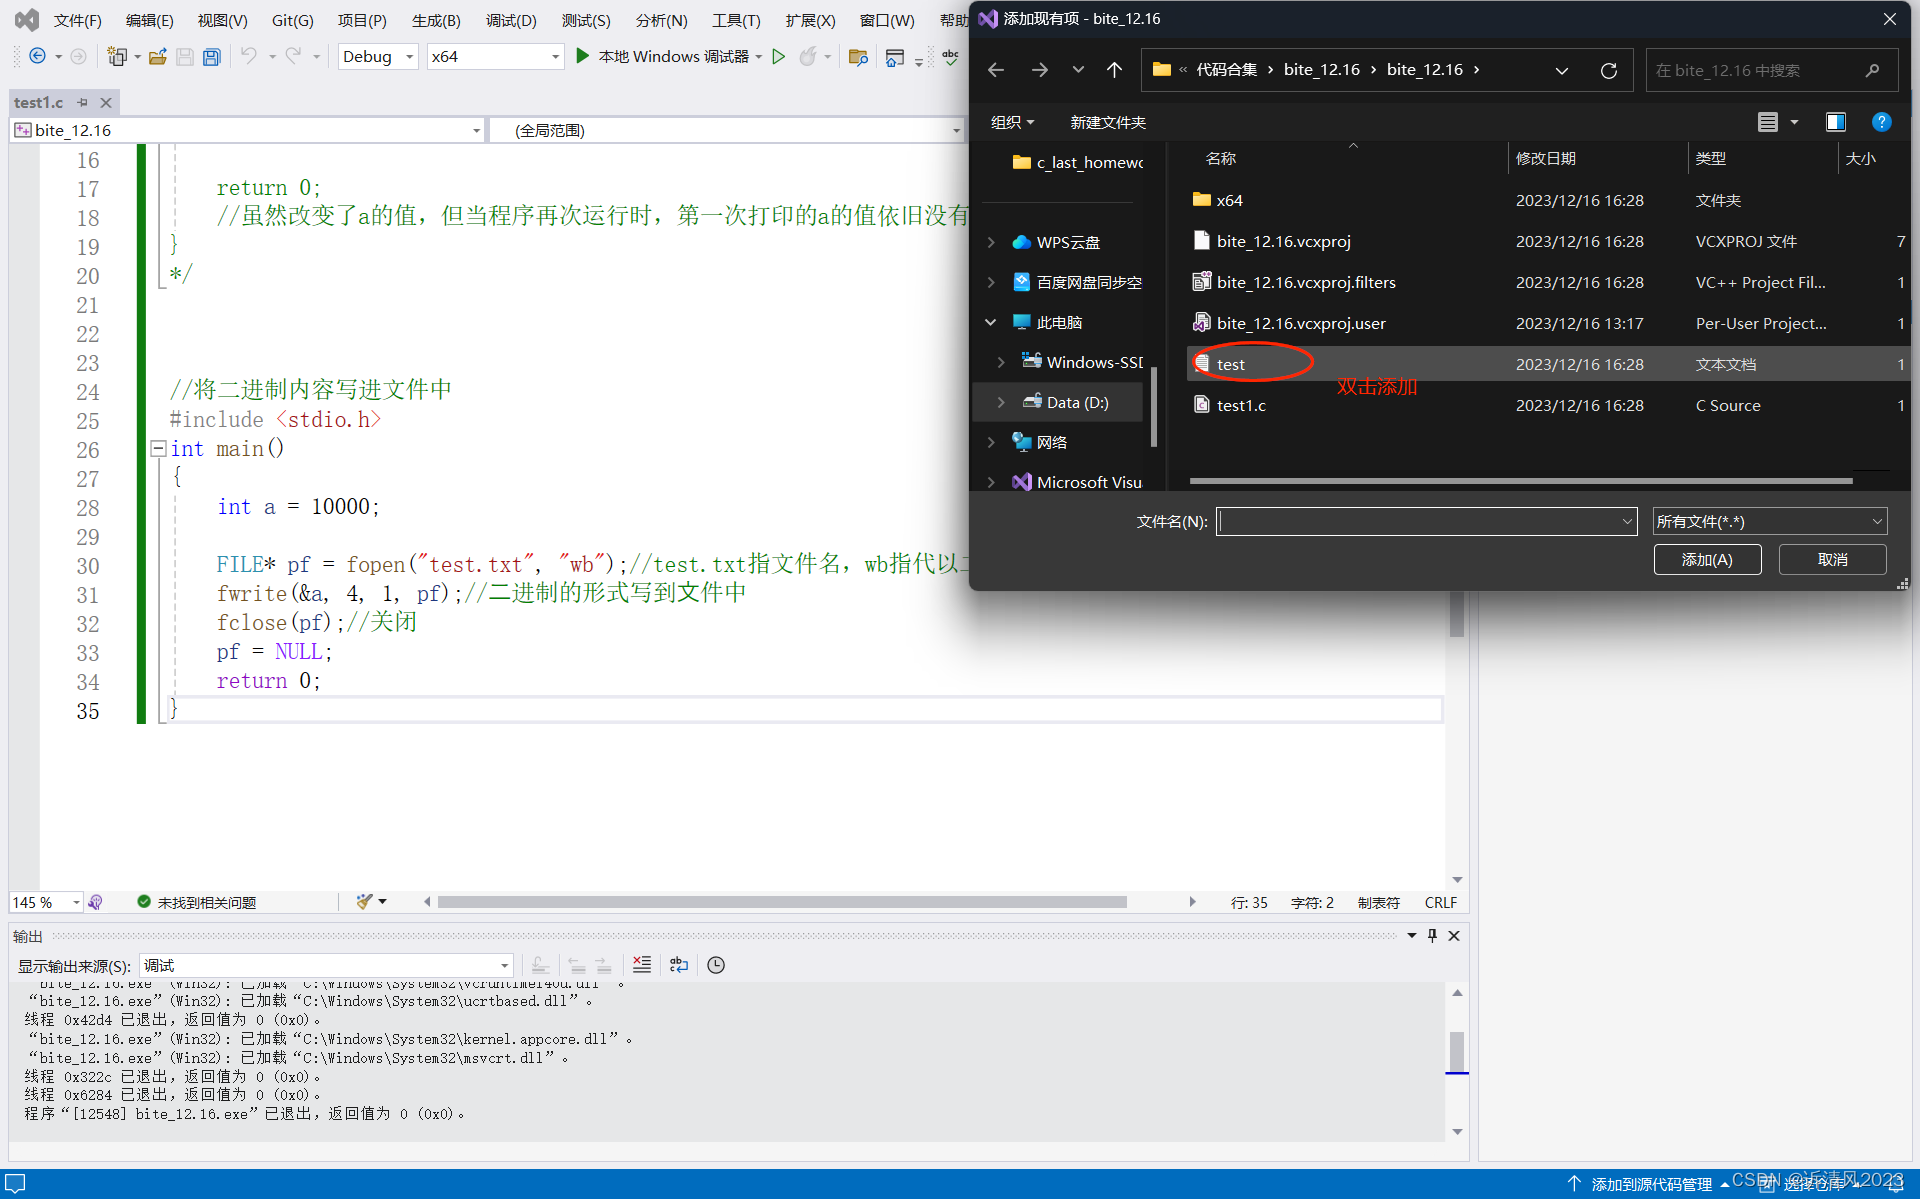Open the Debug configuration dropdown

click(x=409, y=57)
